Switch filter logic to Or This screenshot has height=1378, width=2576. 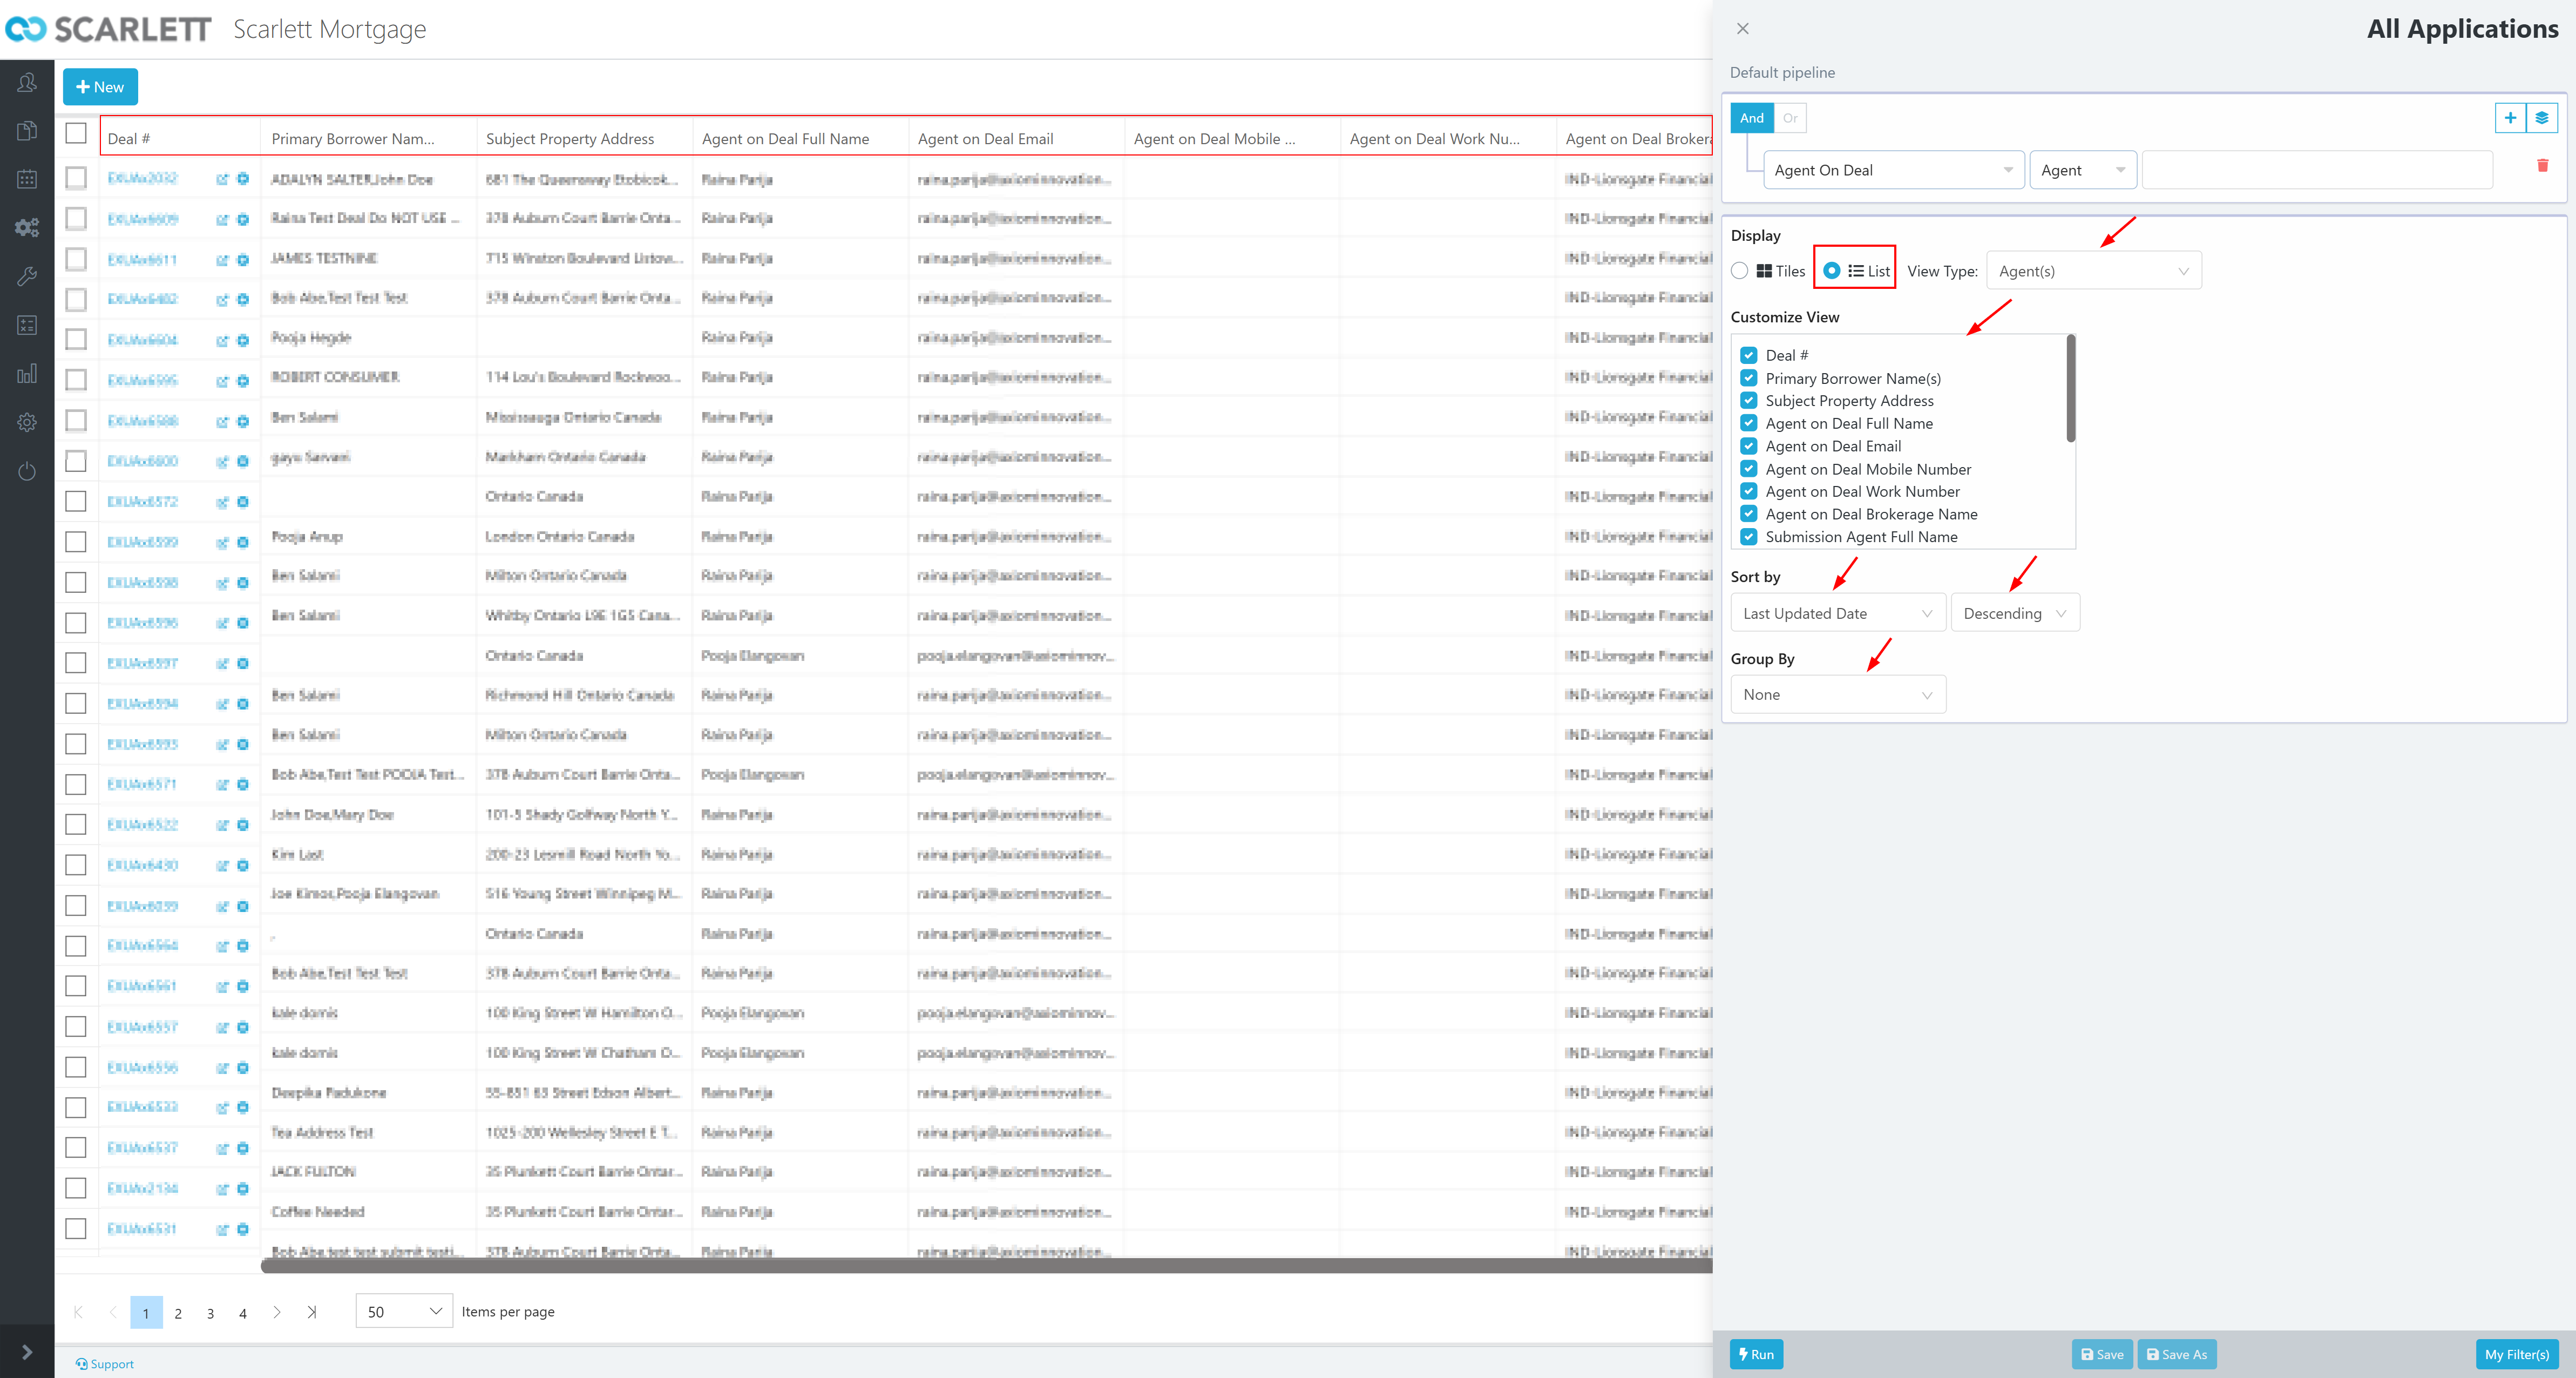[x=1790, y=118]
